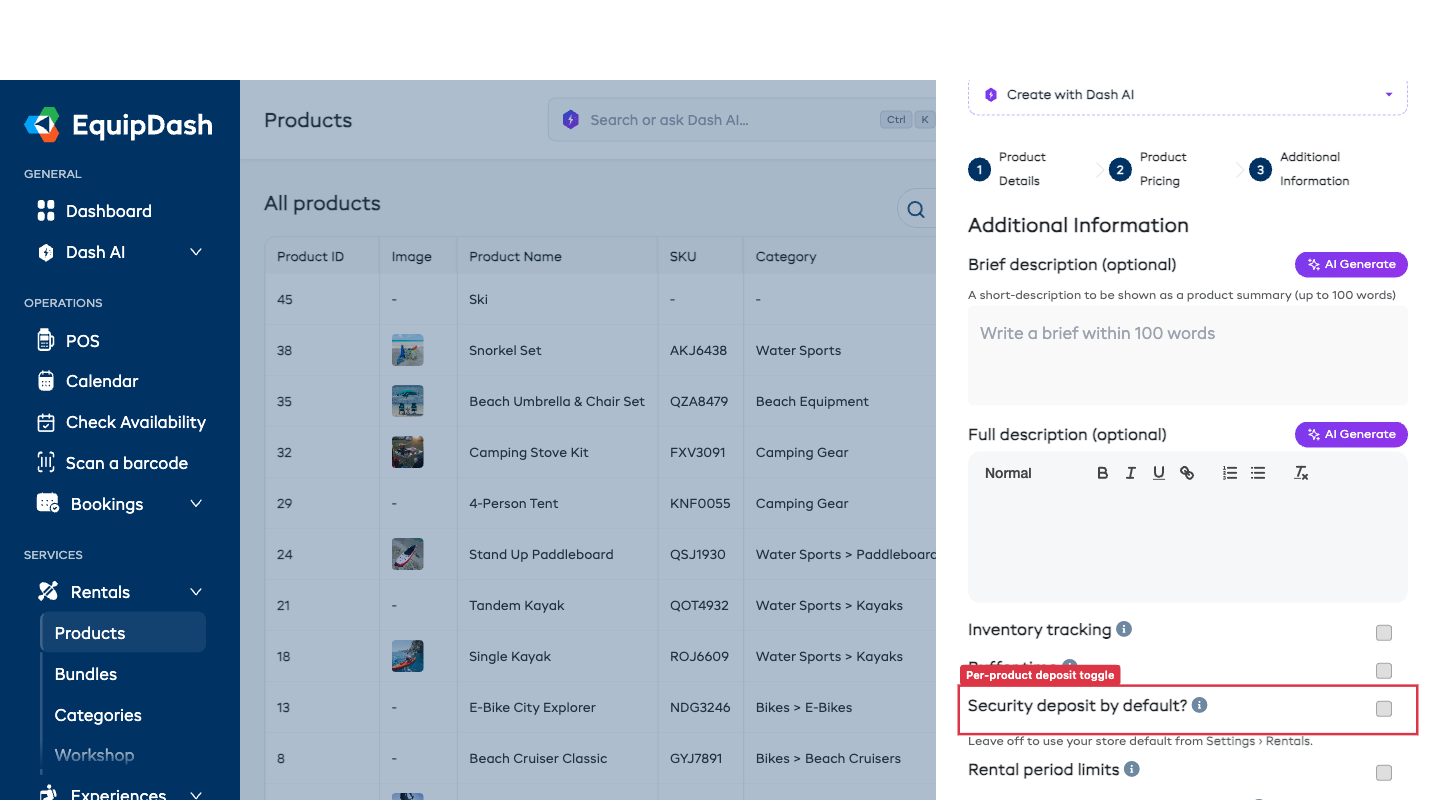Image resolution: width=1440 pixels, height=800 pixels.
Task: Click the magnifier search icon above table
Action: pyautogui.click(x=915, y=209)
